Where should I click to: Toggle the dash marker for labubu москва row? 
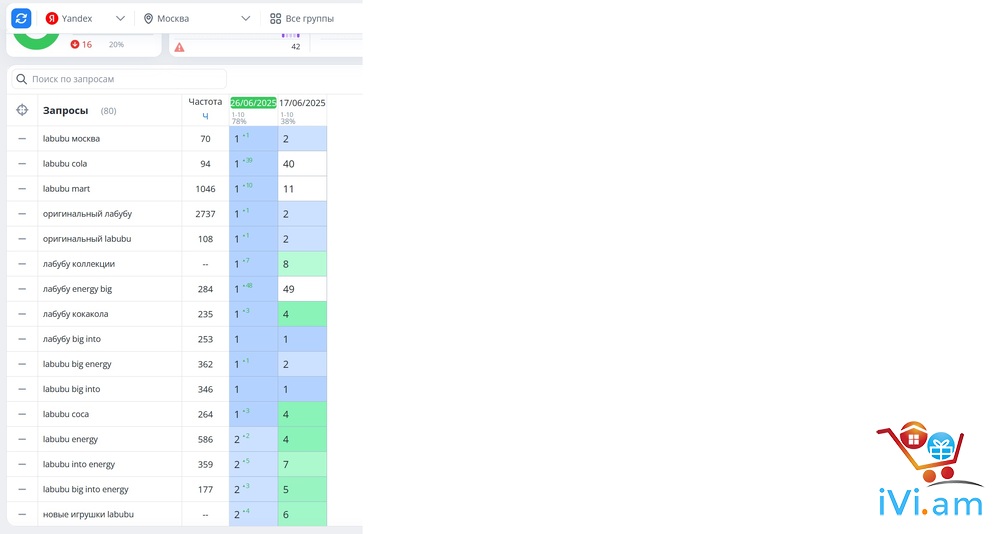pyautogui.click(x=22, y=139)
